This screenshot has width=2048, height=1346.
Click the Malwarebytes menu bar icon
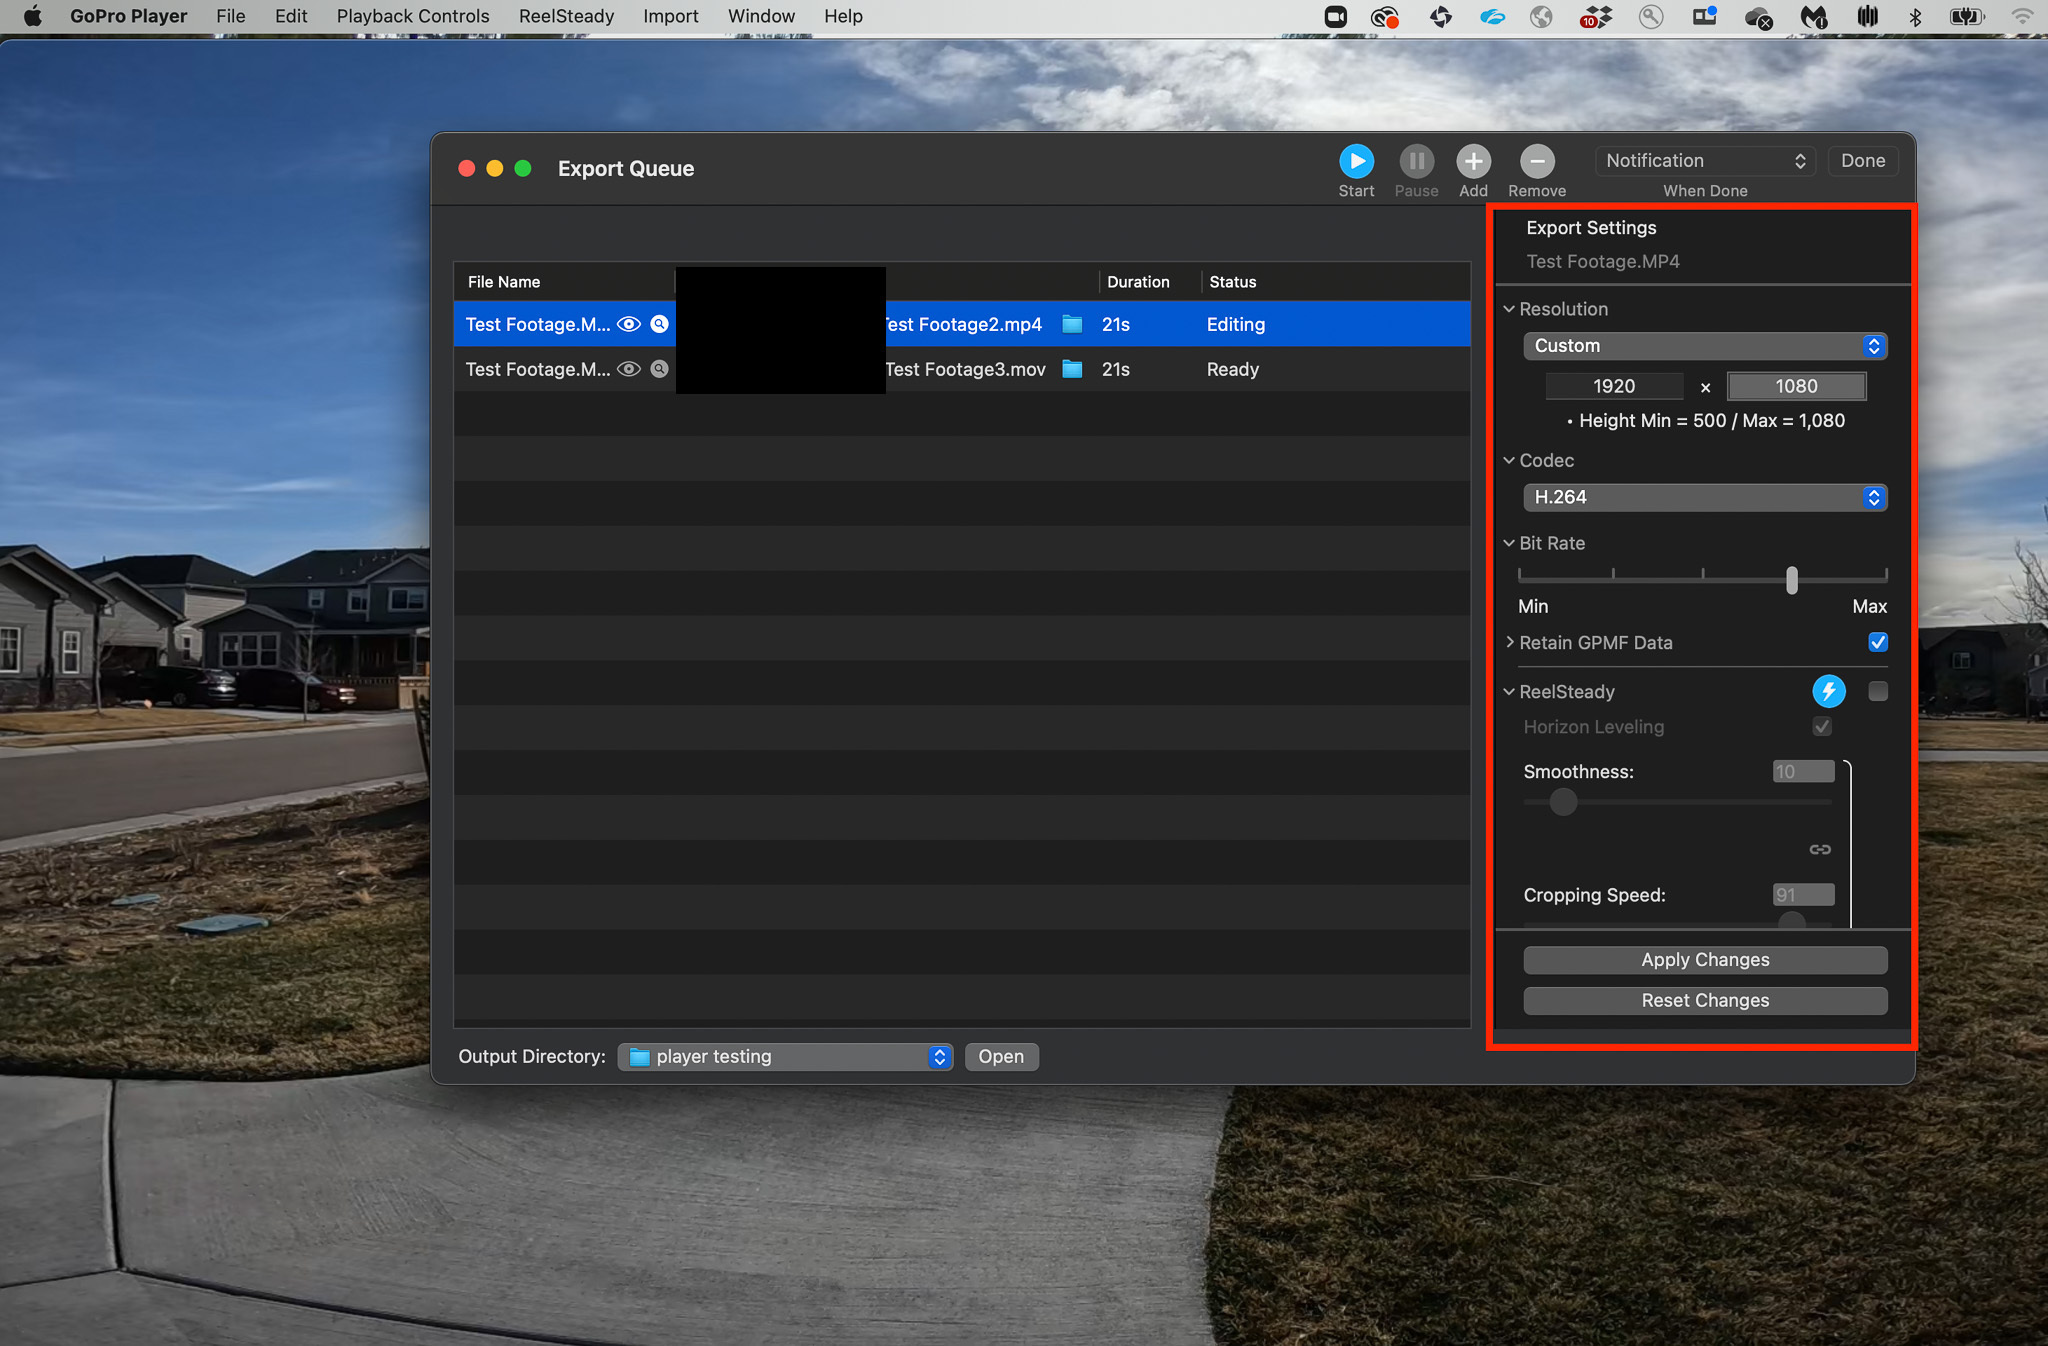(1814, 16)
